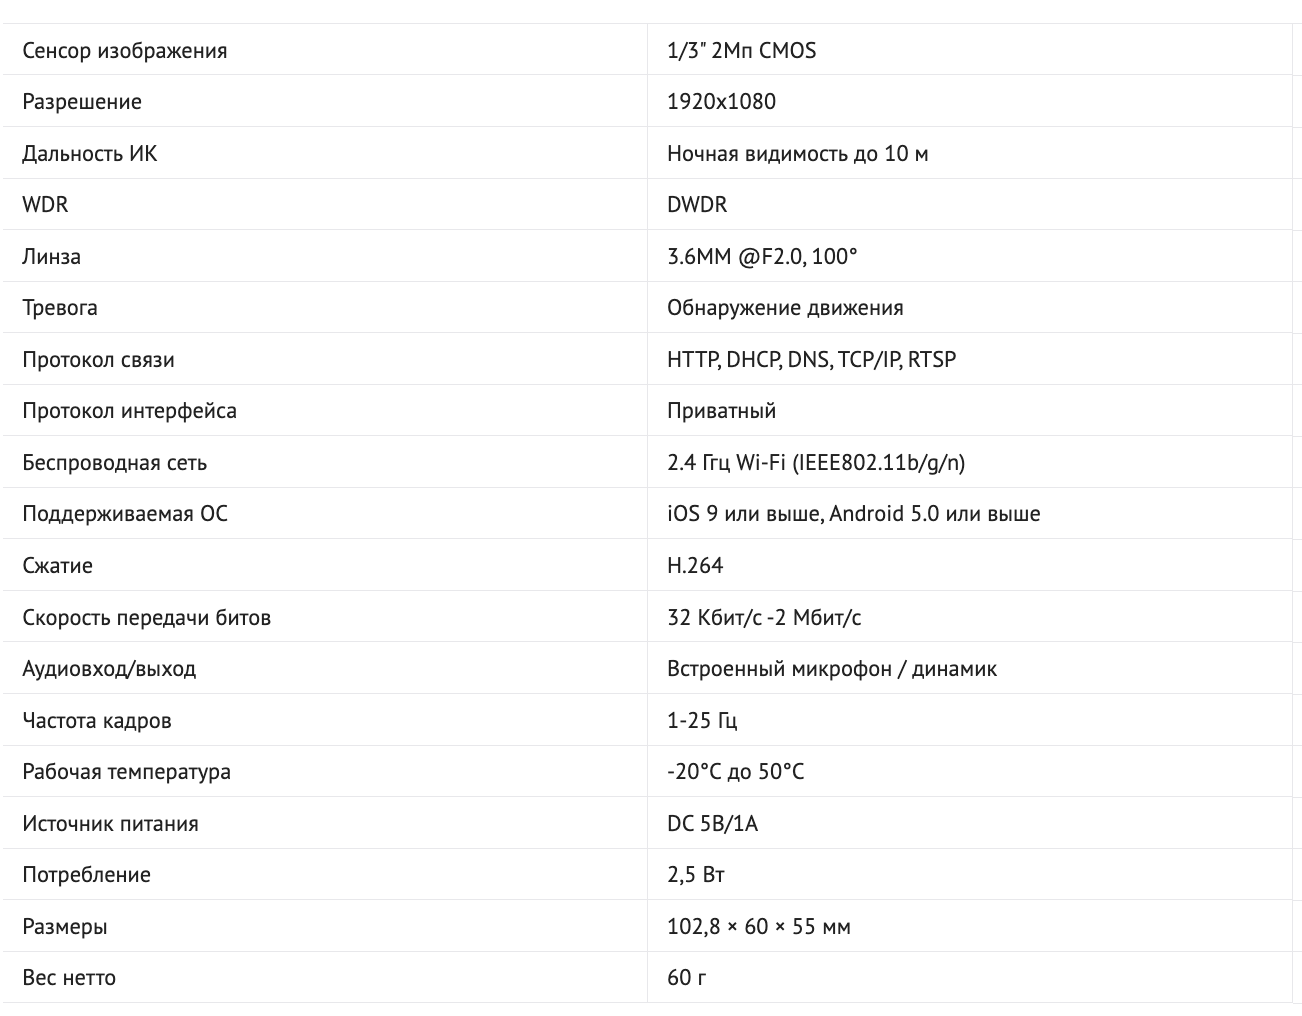Select the "Дальность ИК" label cell
Image resolution: width=1302 pixels, height=1016 pixels.
tap(90, 154)
